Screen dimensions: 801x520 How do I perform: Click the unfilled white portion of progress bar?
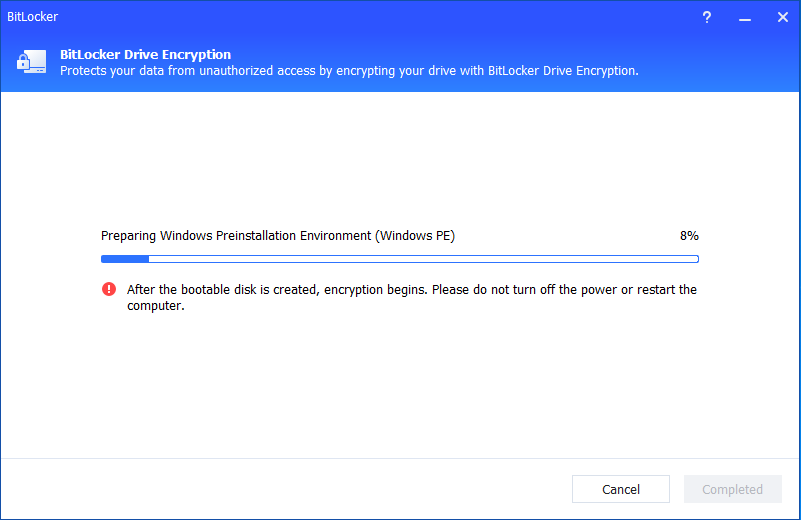420,259
